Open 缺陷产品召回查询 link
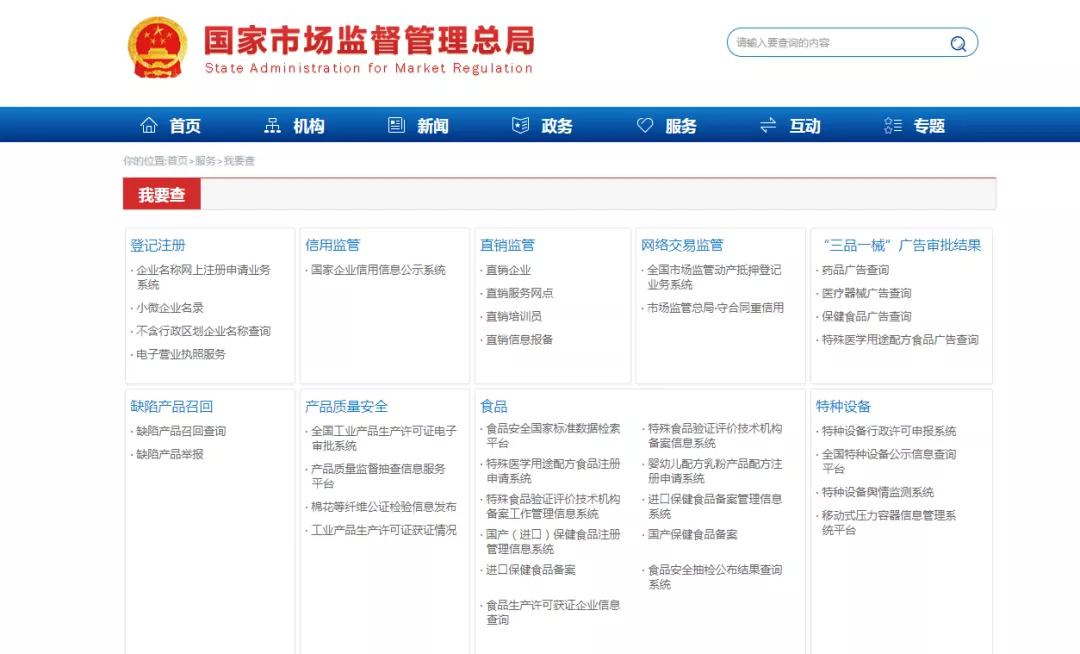Image resolution: width=1080 pixels, height=654 pixels. 180,431
